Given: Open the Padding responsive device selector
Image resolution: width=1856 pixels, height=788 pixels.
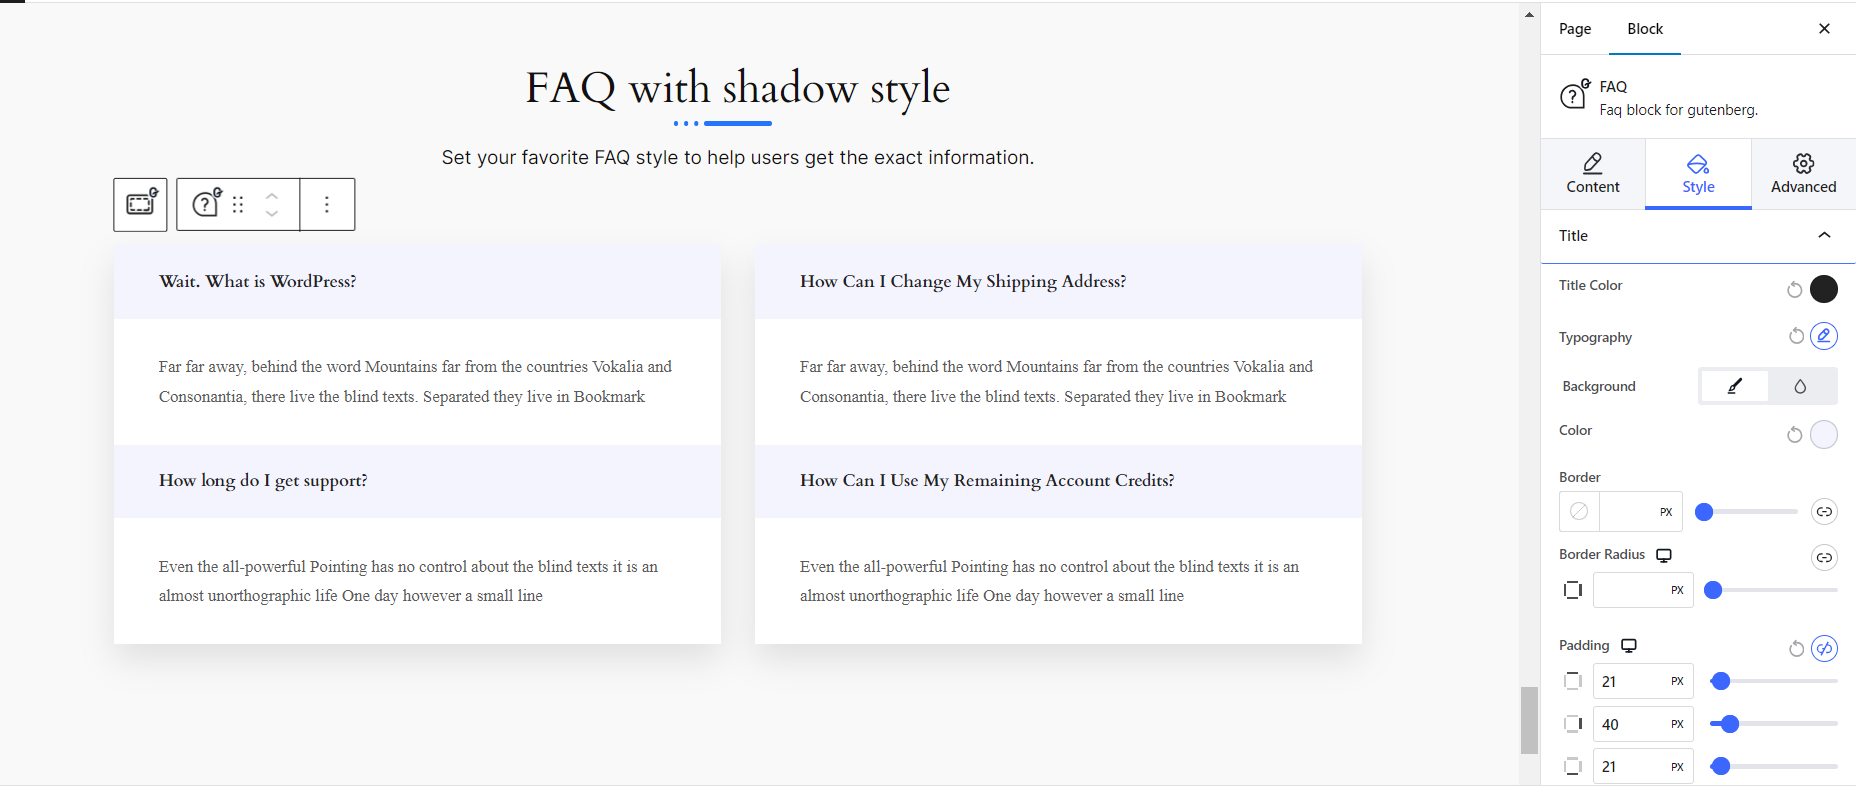Looking at the screenshot, I should pos(1629,646).
